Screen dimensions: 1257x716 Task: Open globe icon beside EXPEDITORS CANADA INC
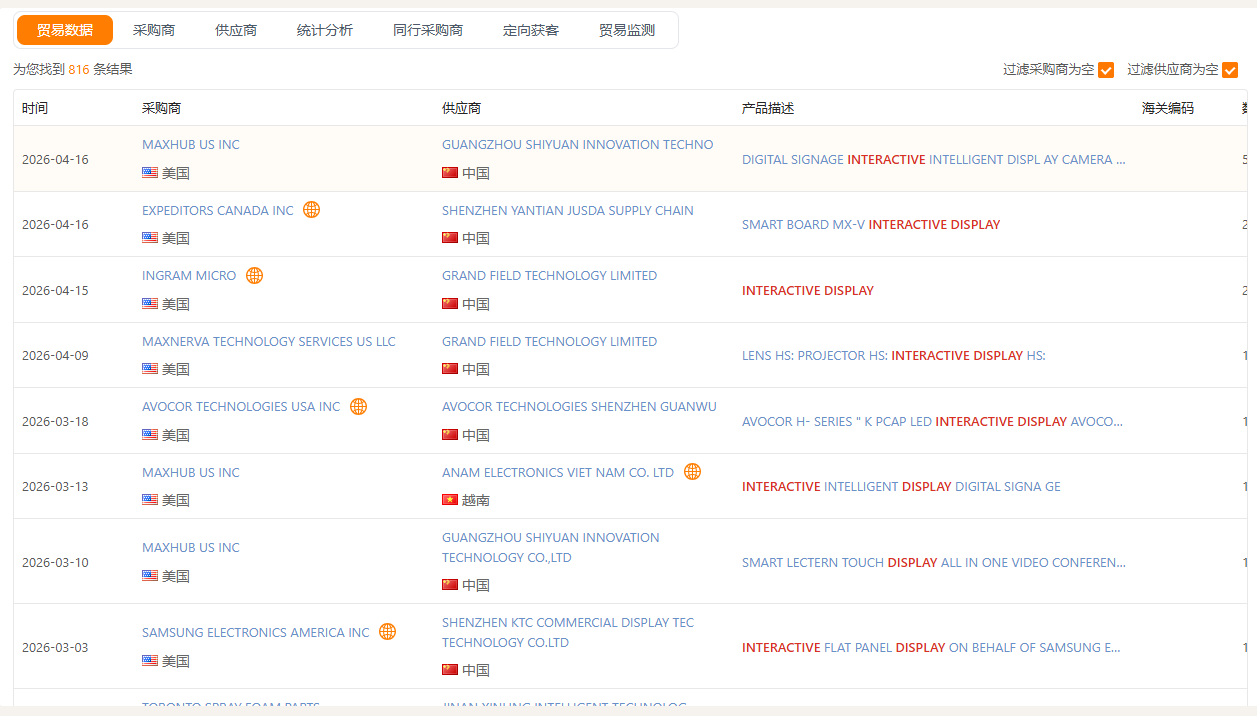(312, 210)
